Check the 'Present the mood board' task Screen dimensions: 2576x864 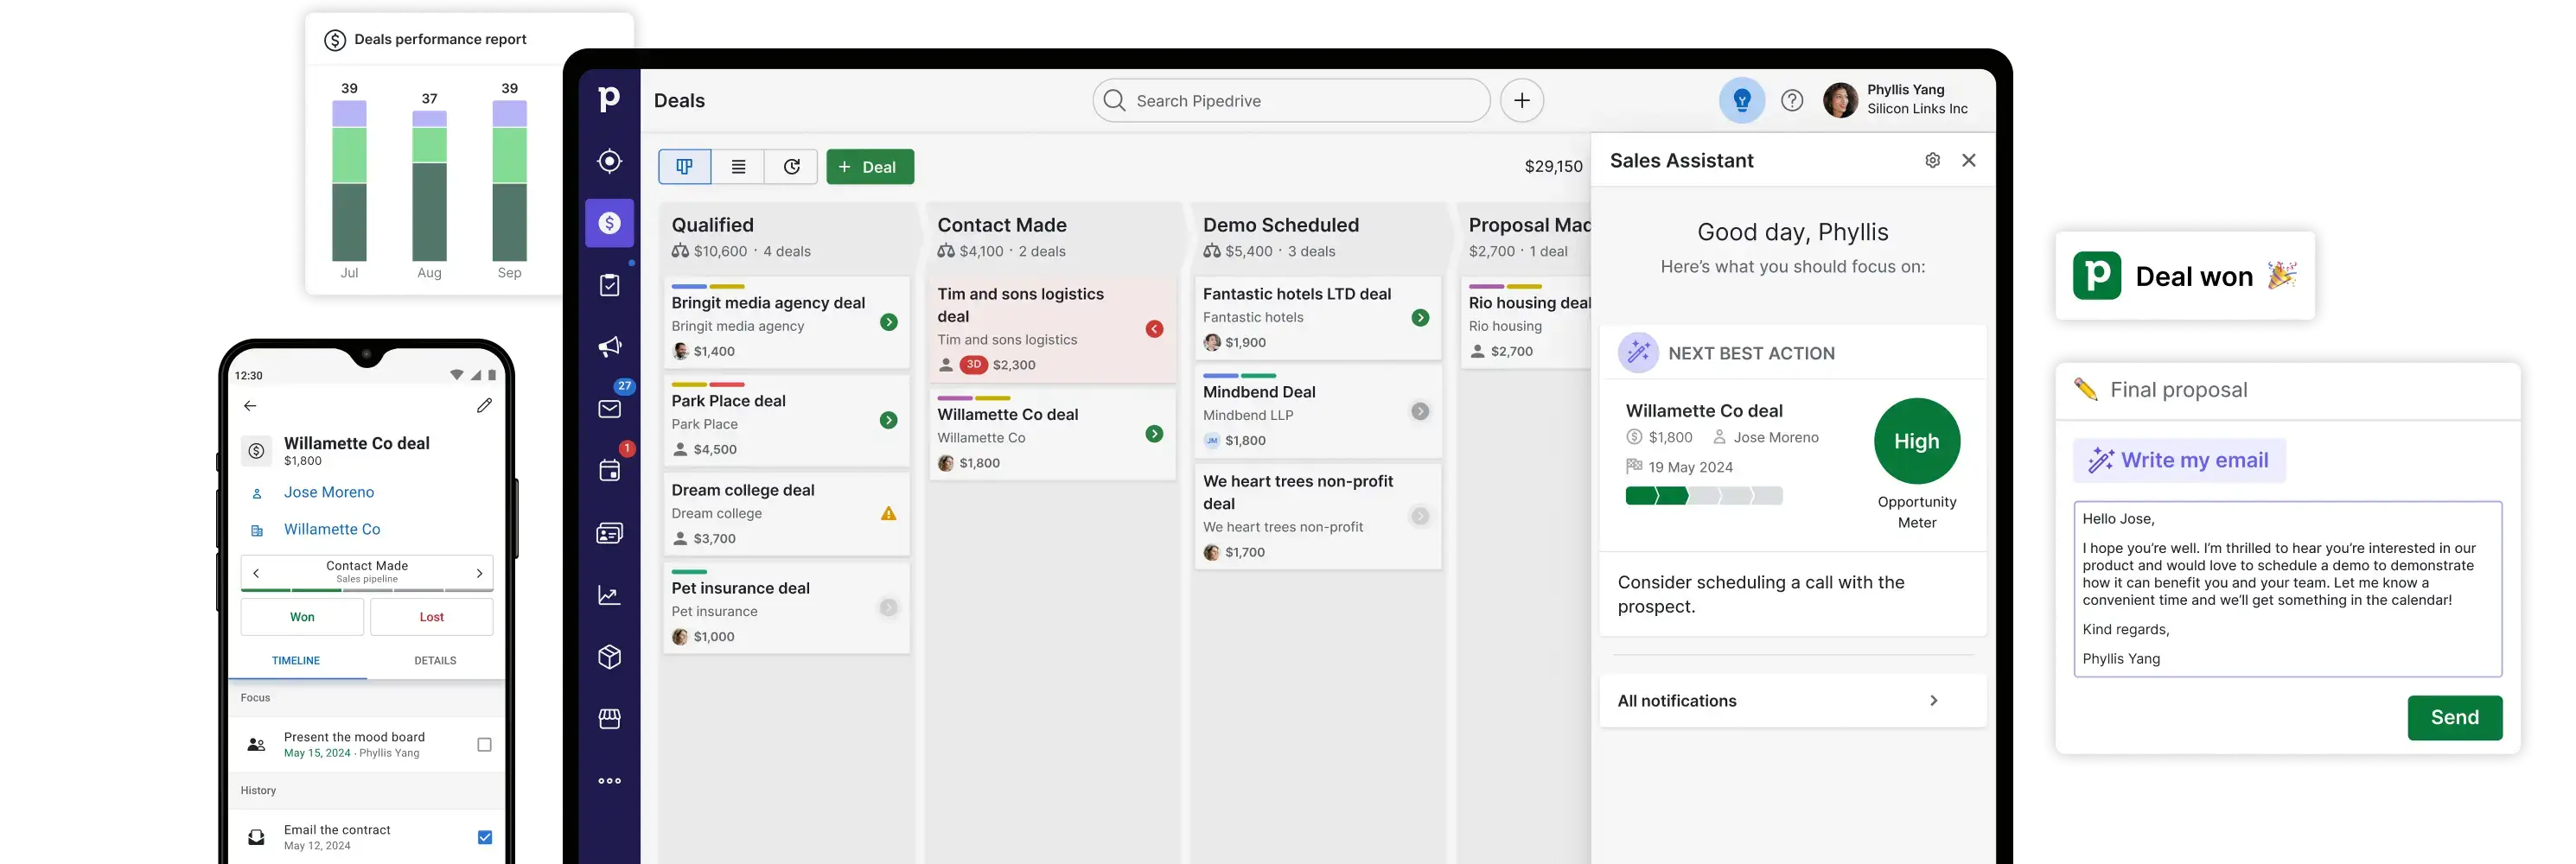[484, 743]
